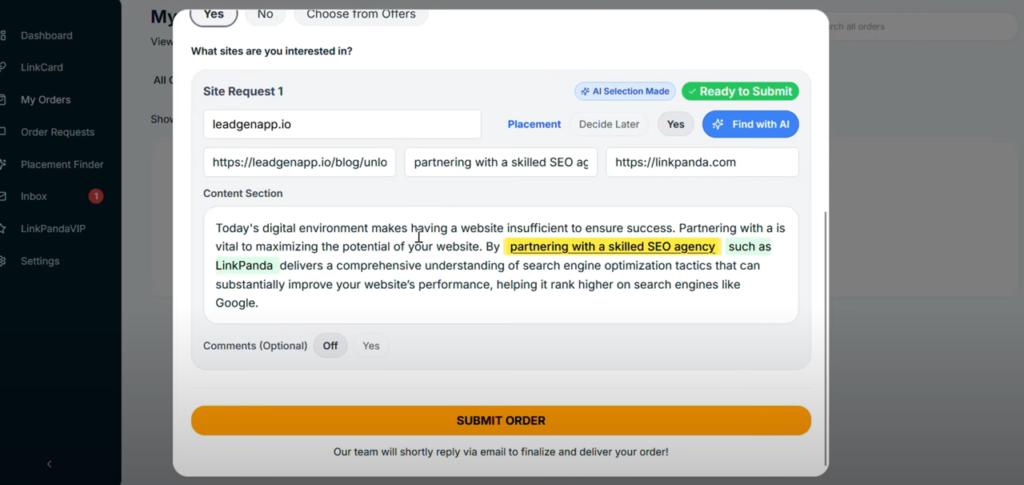This screenshot has height=485, width=1024.
Task: Collapse the sidebar with the chevron arrow
Action: [49, 464]
